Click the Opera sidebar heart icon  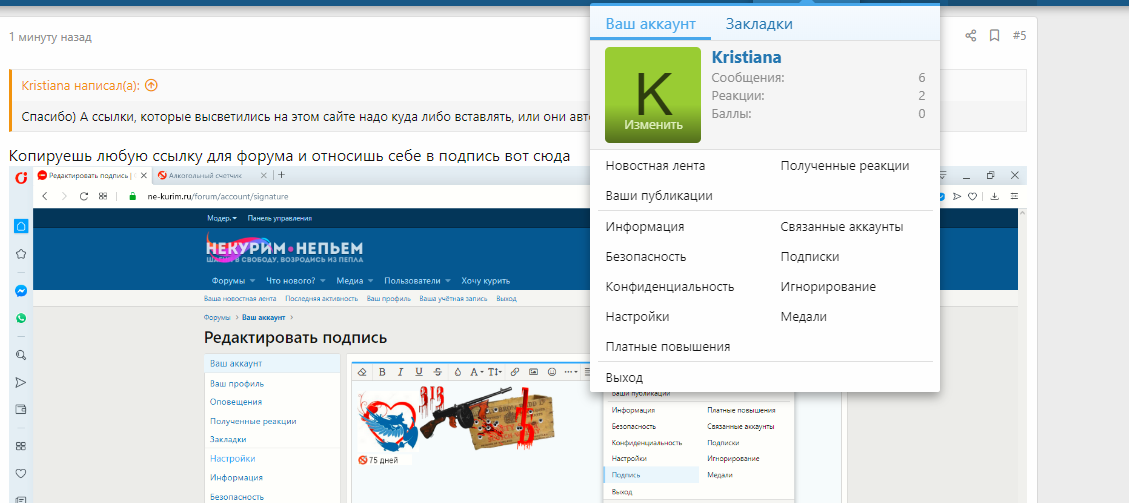point(21,473)
